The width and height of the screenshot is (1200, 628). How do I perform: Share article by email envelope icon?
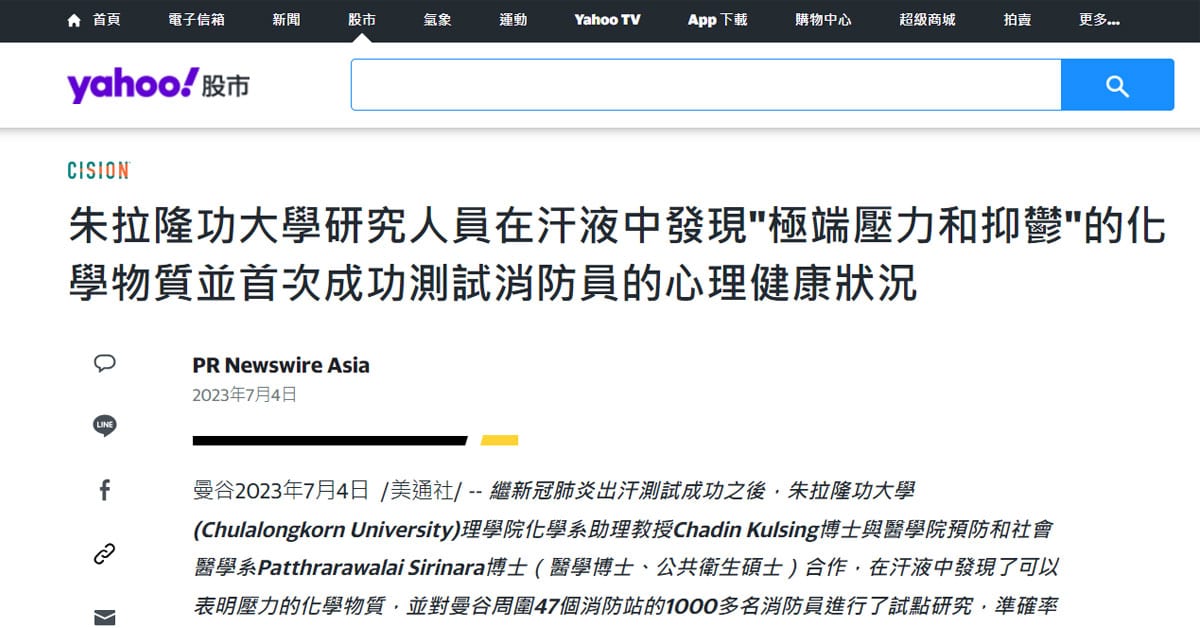click(x=105, y=617)
